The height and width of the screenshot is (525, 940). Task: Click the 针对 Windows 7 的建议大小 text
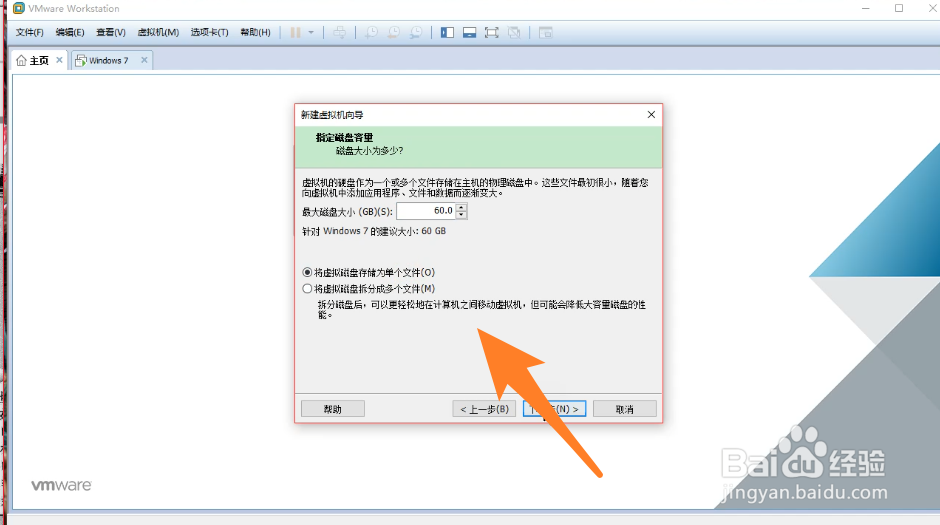[x=374, y=231]
